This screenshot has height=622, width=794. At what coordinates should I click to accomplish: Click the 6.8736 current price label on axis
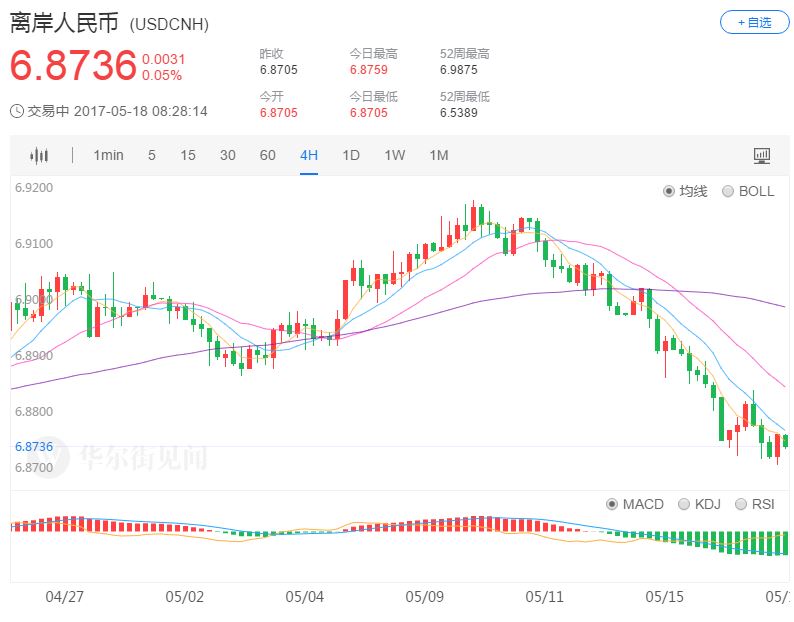tap(34, 447)
